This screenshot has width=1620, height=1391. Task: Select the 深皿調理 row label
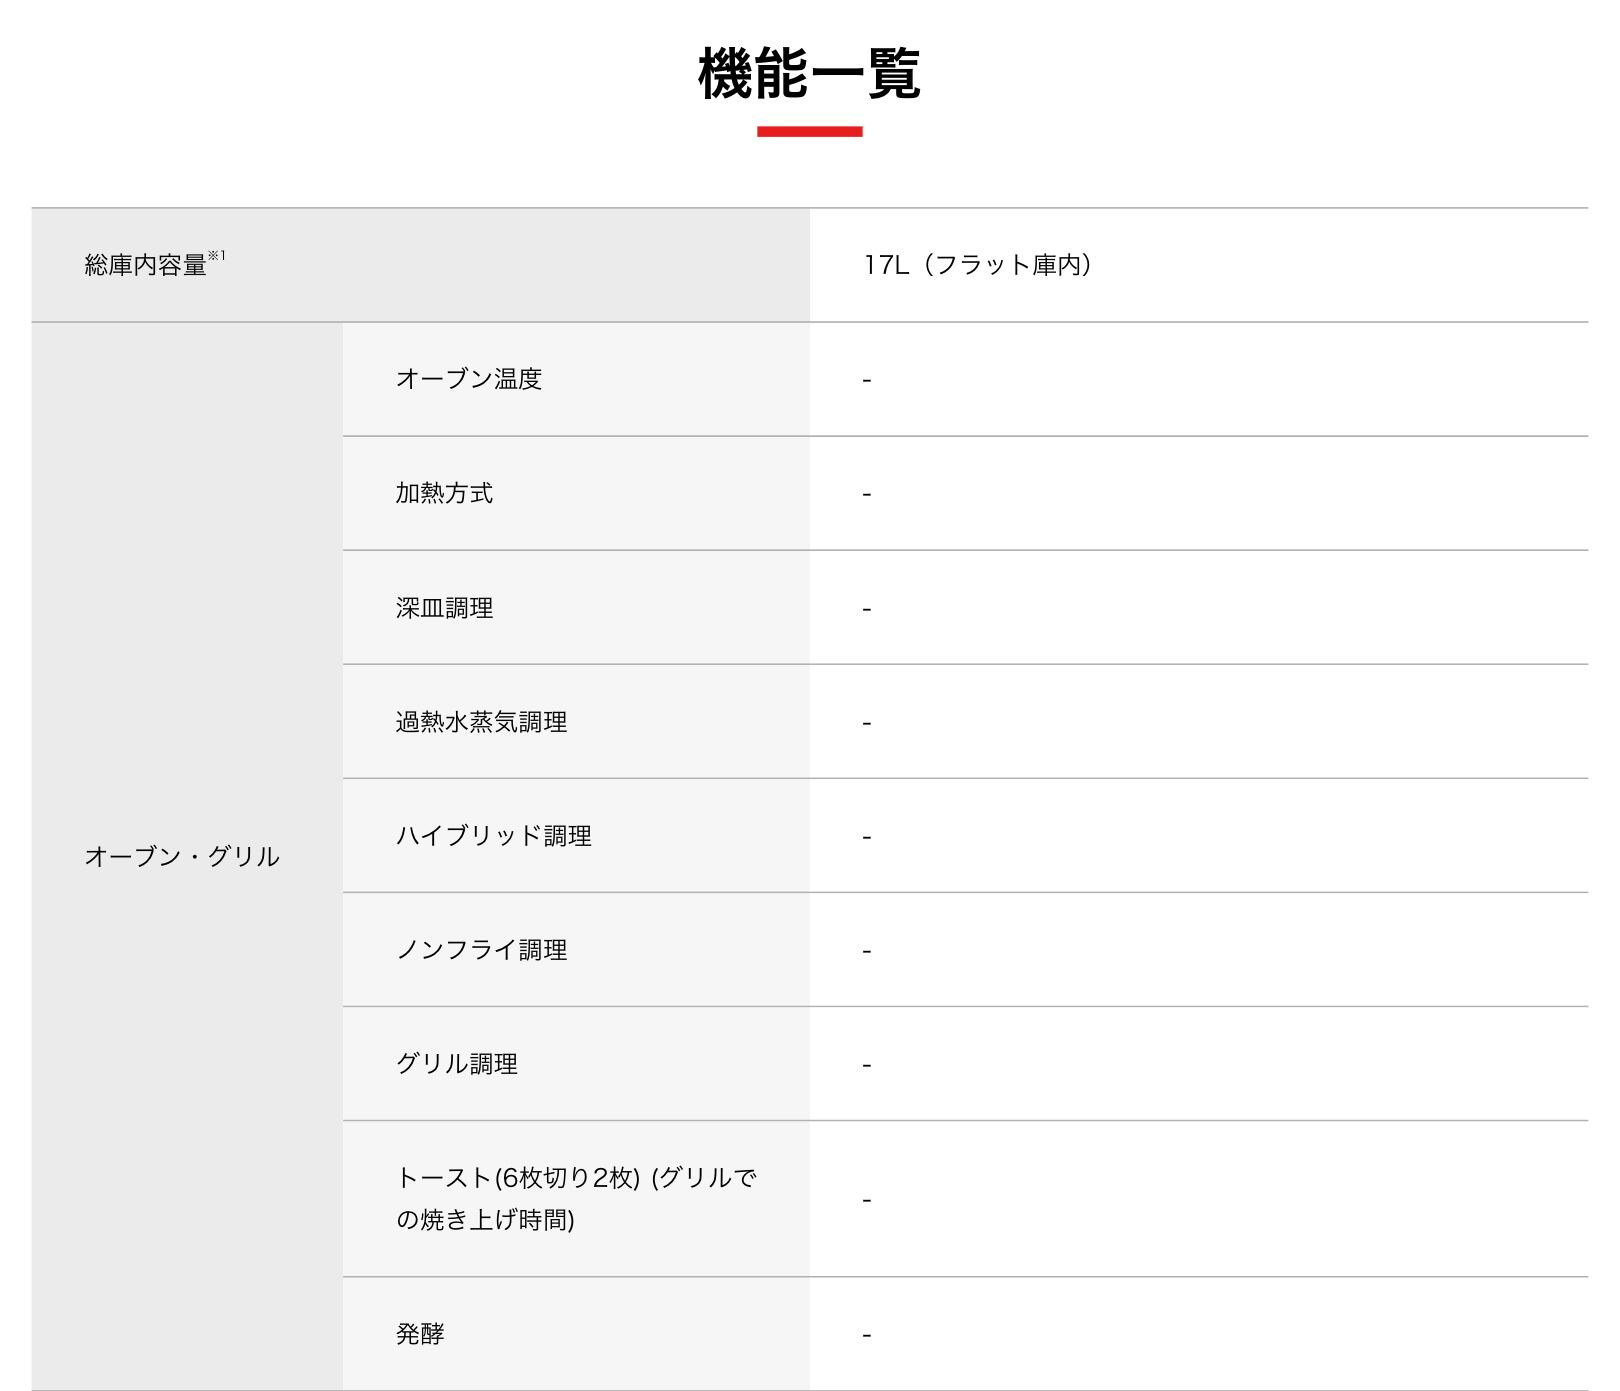pos(444,608)
